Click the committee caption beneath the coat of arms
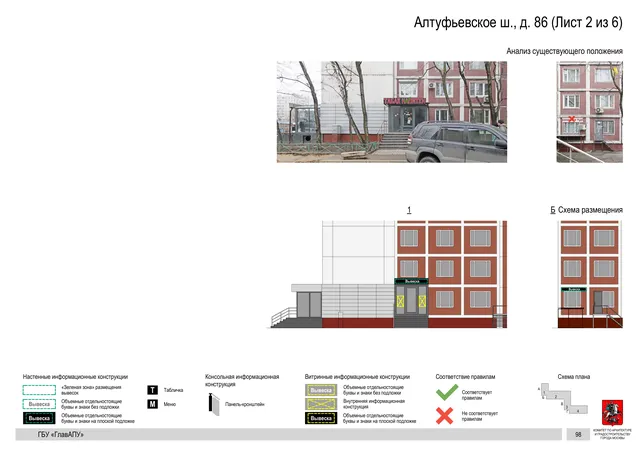 (612, 434)
